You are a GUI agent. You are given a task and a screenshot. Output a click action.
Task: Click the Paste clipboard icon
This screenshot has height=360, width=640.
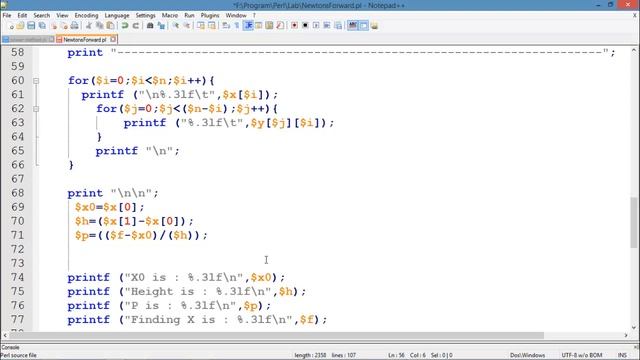[x=110, y=26]
